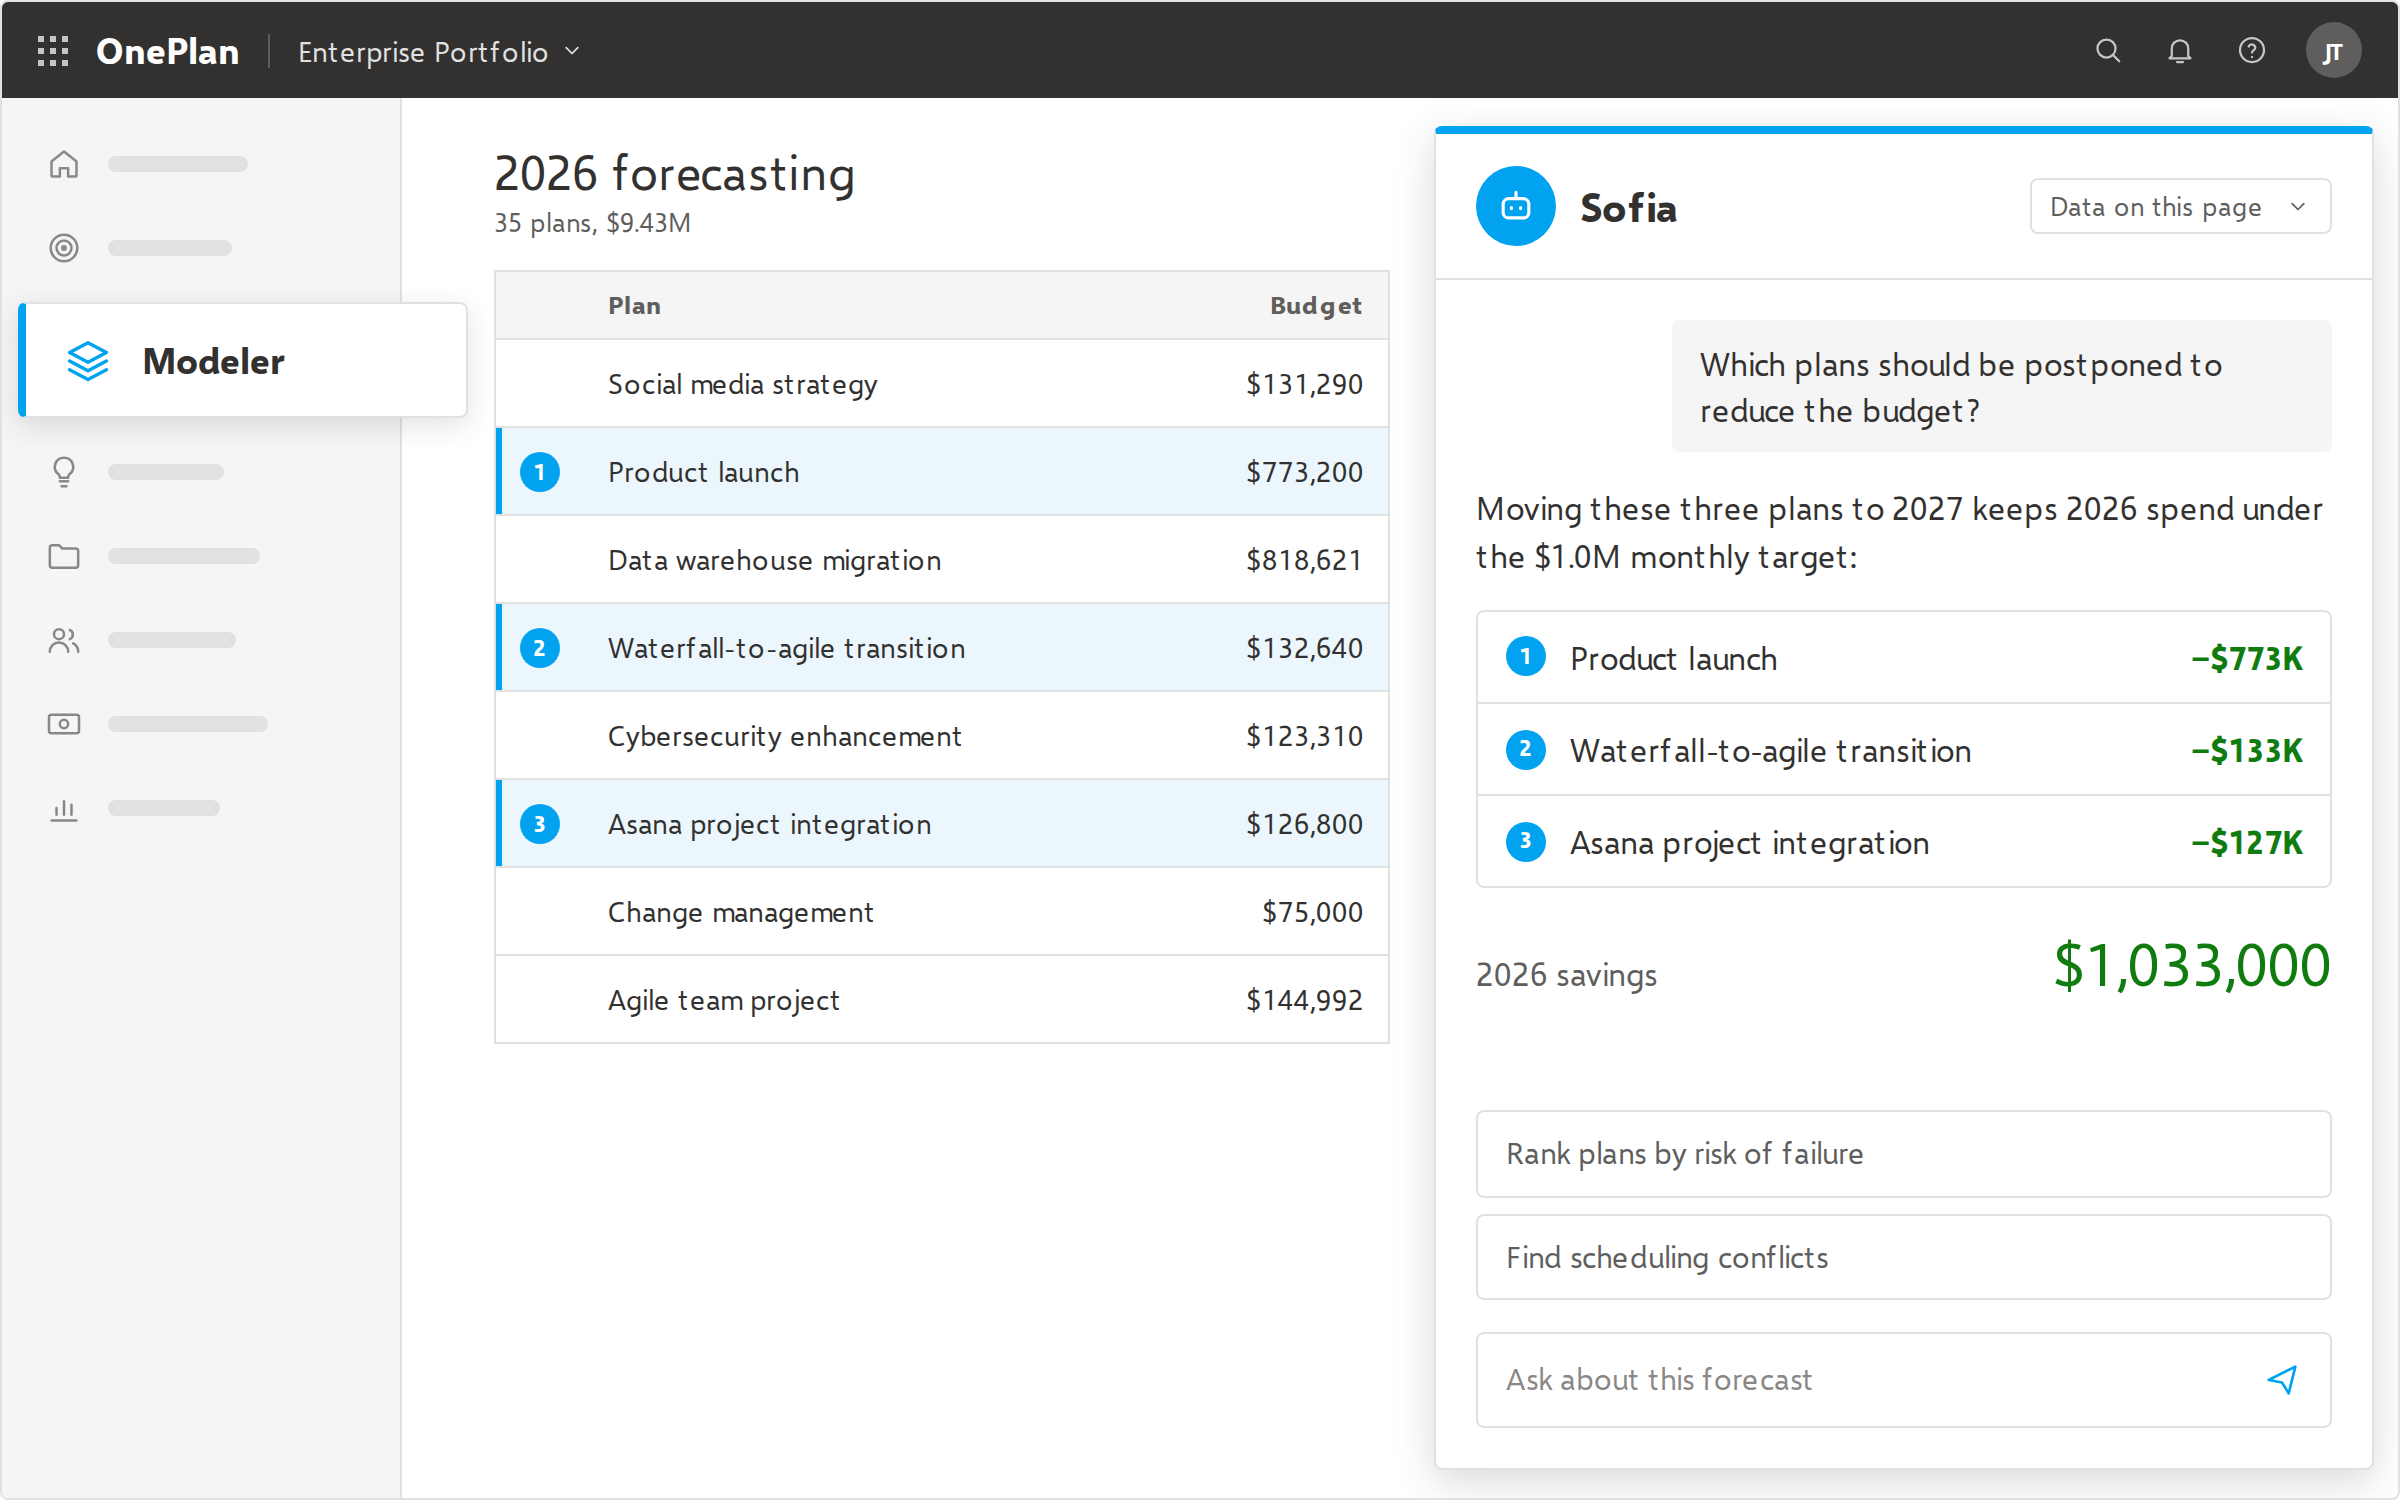
Task: Open the target goals sidebar icon
Action: coord(64,248)
